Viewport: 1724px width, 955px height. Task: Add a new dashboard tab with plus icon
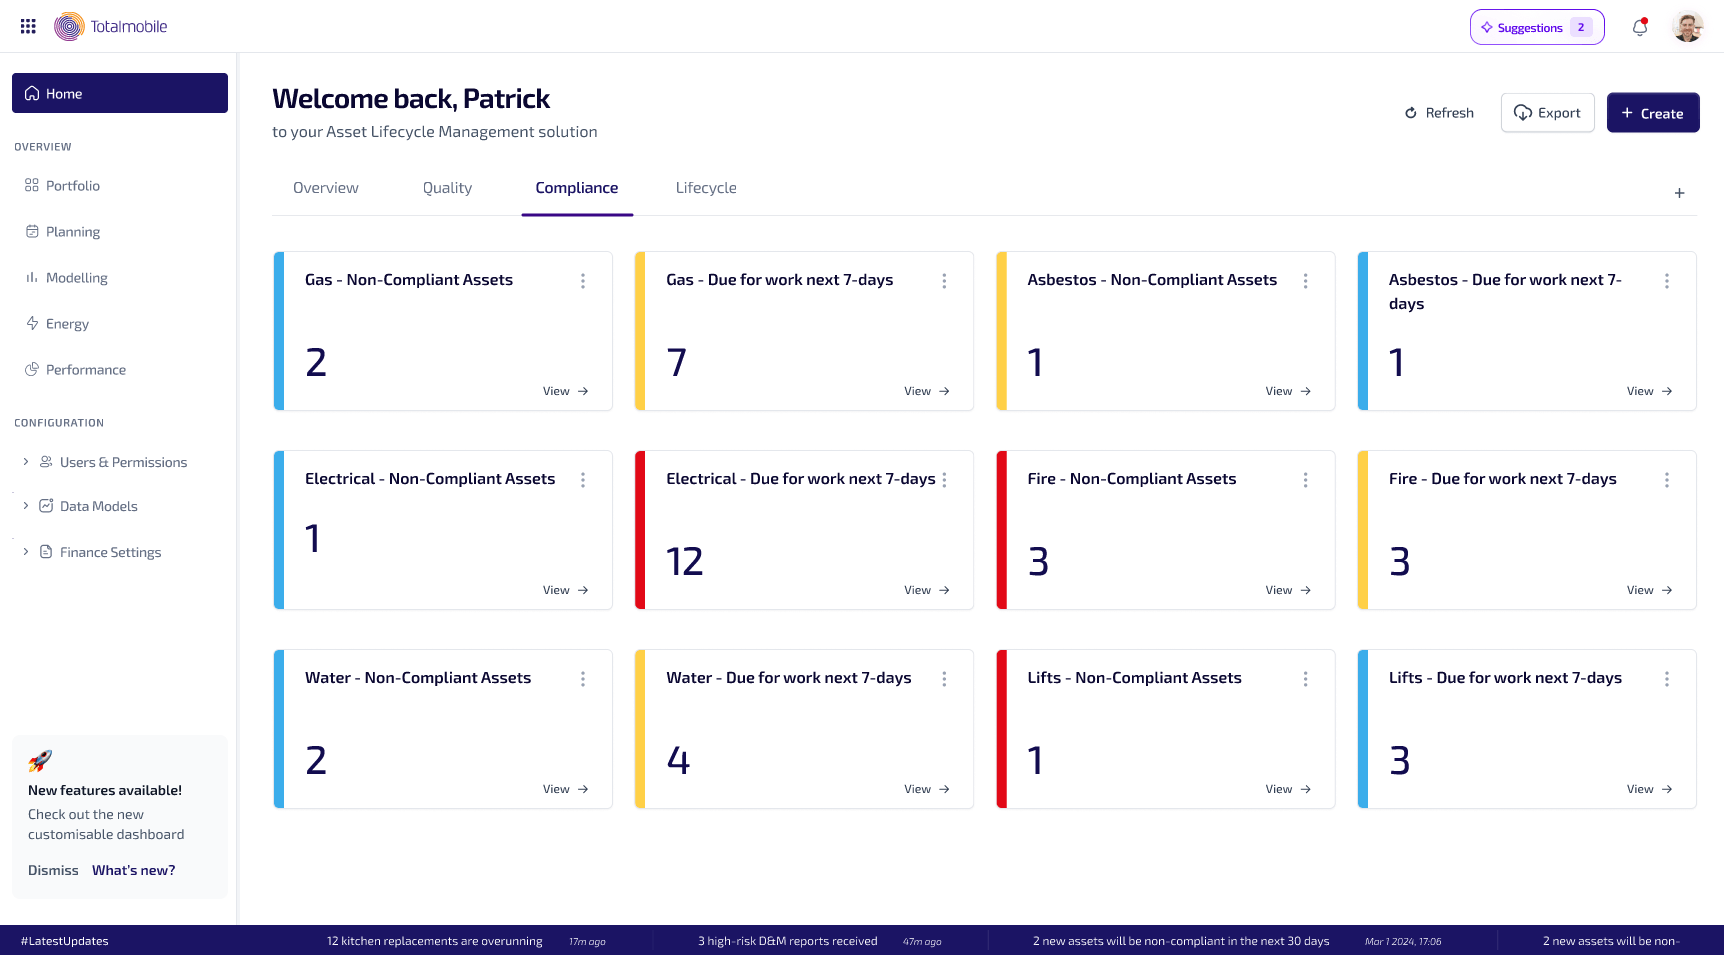(1680, 193)
